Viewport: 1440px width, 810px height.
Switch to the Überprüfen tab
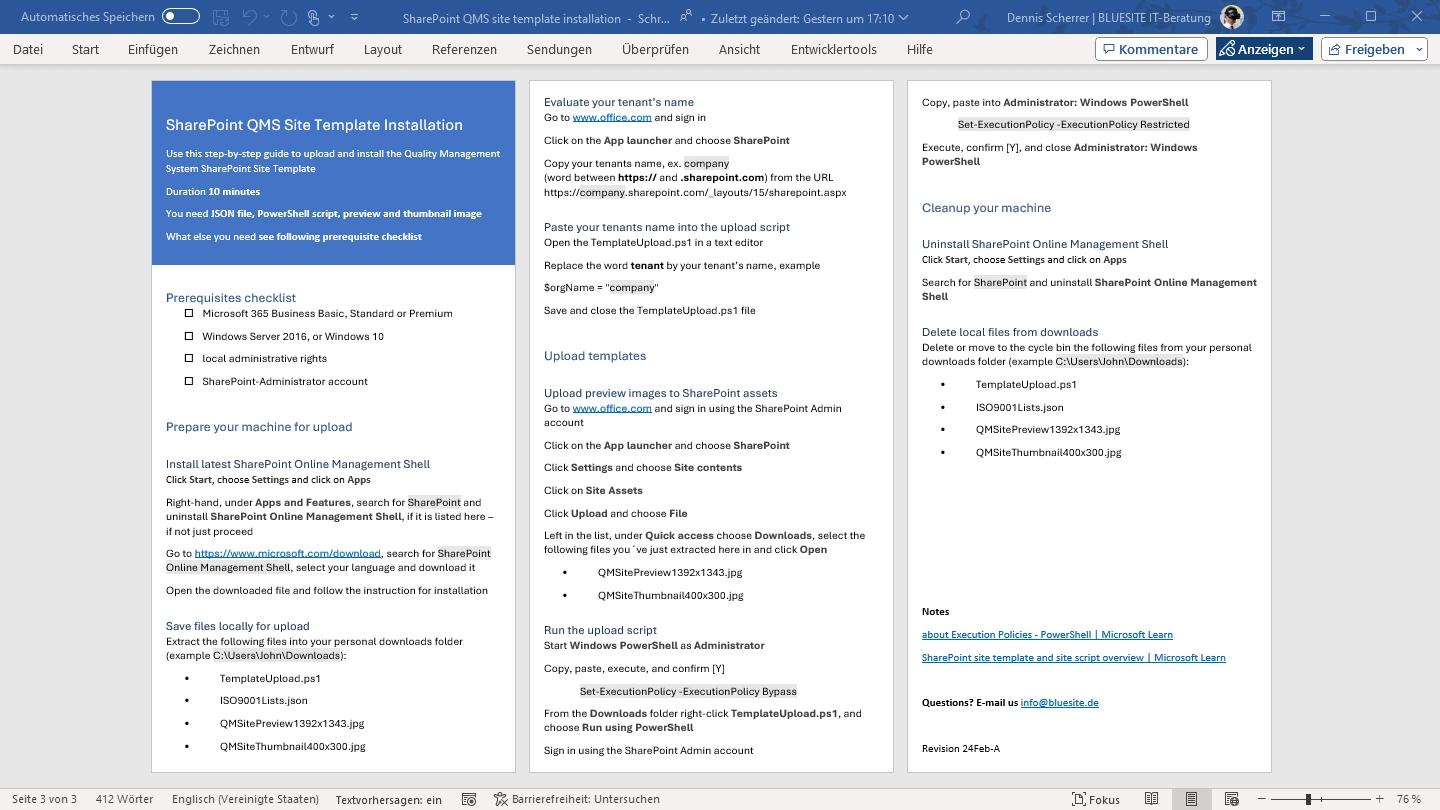click(655, 49)
